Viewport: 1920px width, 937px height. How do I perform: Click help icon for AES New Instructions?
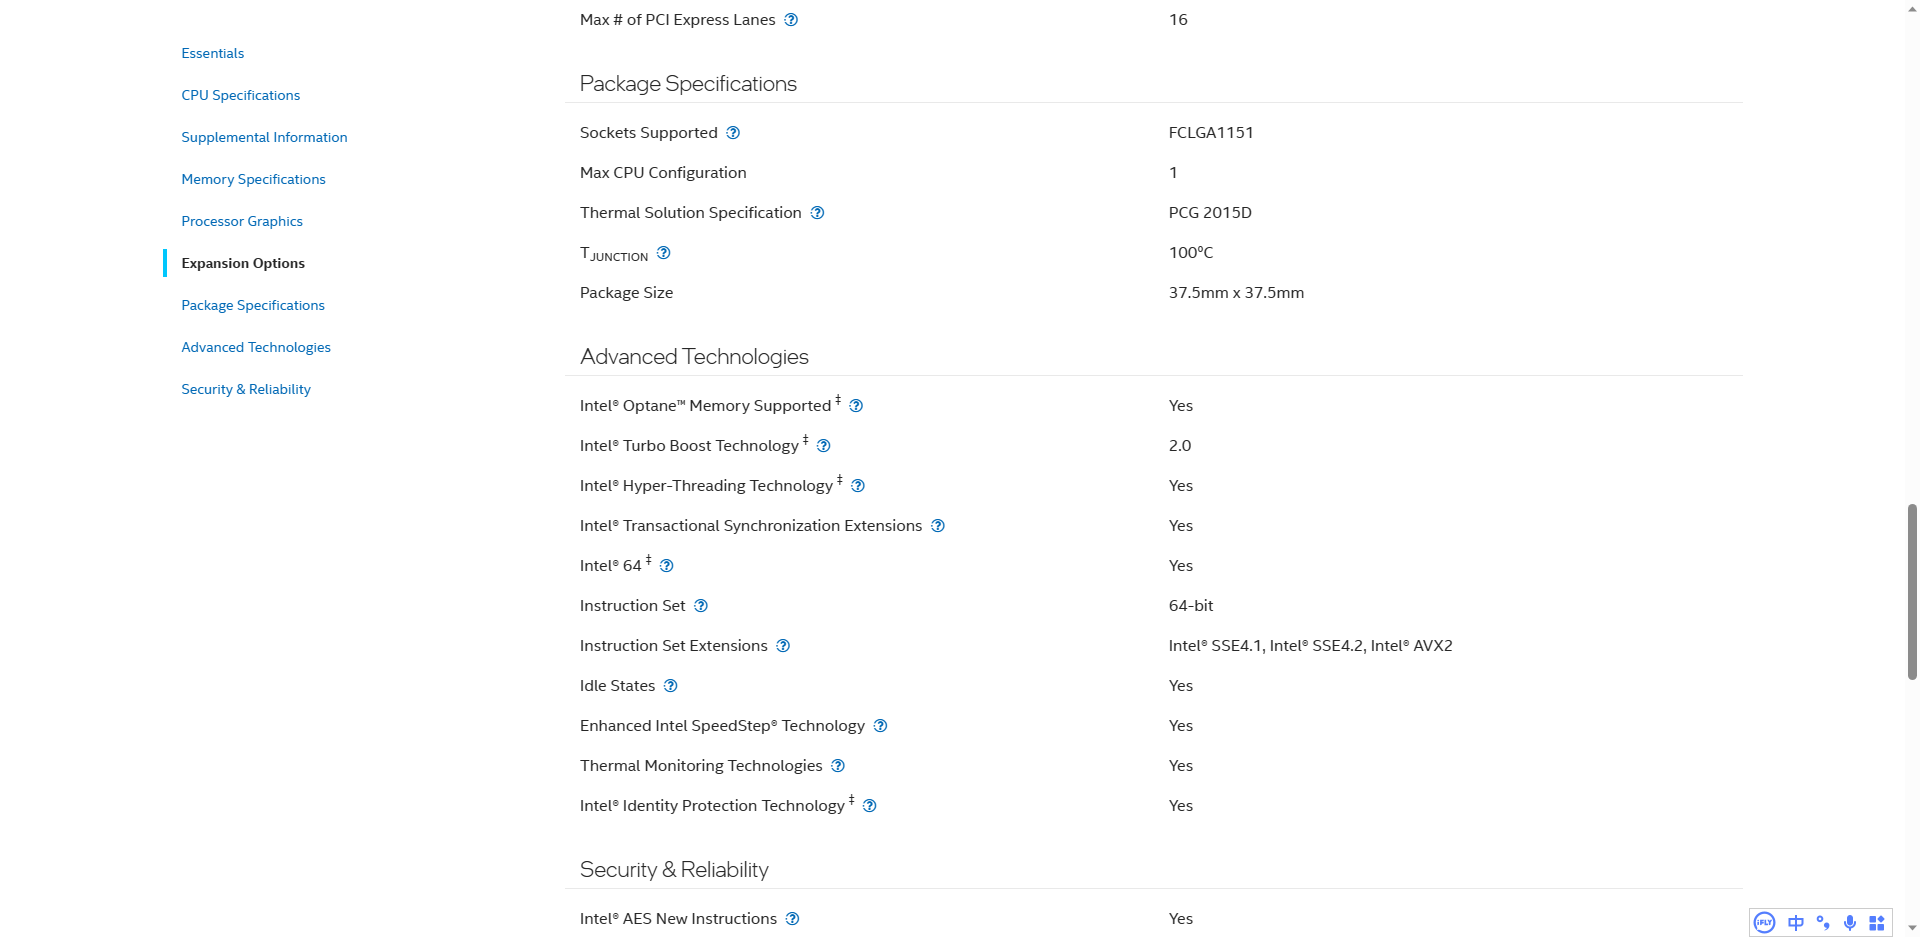tap(792, 919)
